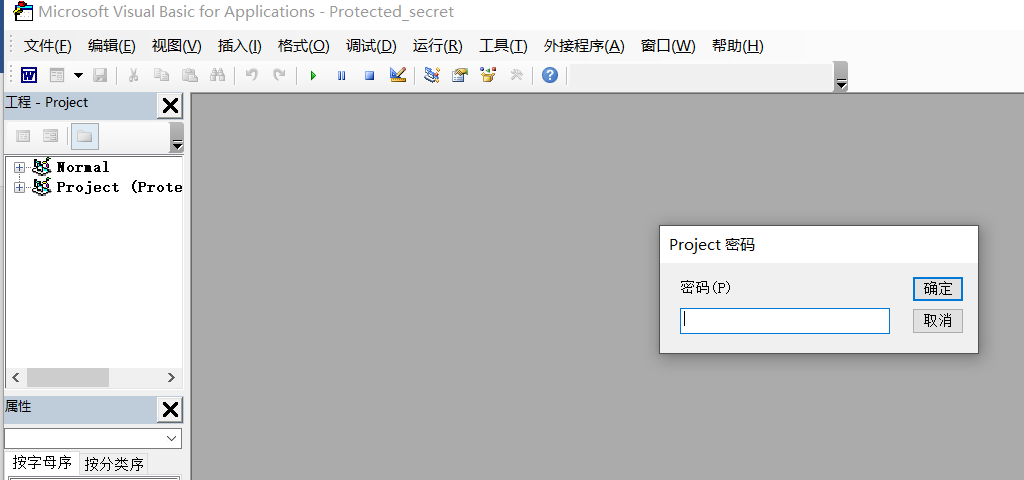The height and width of the screenshot is (480, 1024).
Task: Select the Project (Prote... tree item
Action: click(119, 187)
